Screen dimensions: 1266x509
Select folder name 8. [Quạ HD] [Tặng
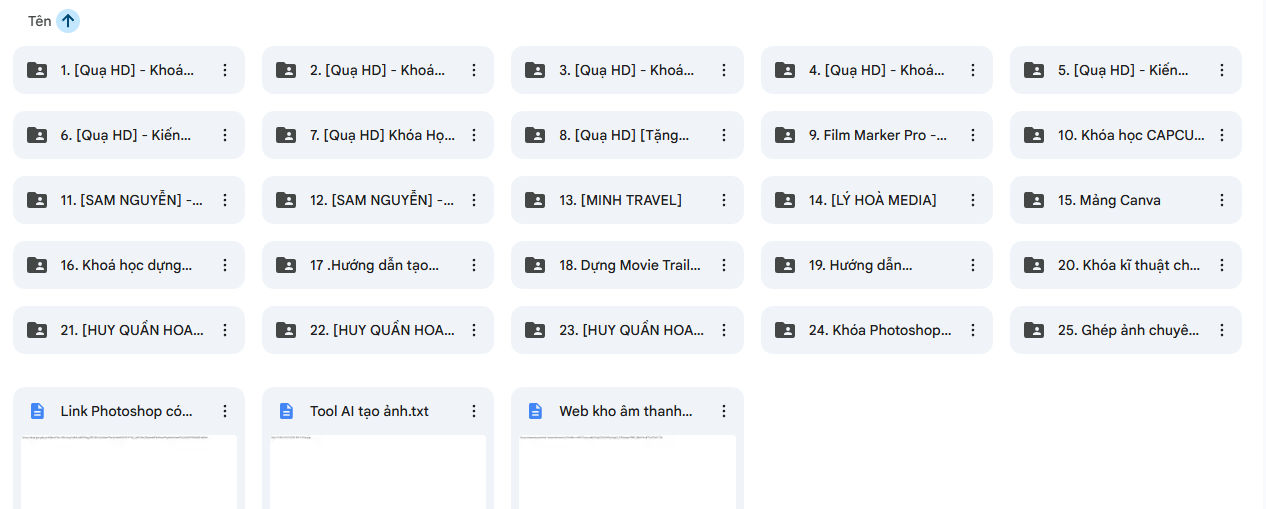(625, 135)
